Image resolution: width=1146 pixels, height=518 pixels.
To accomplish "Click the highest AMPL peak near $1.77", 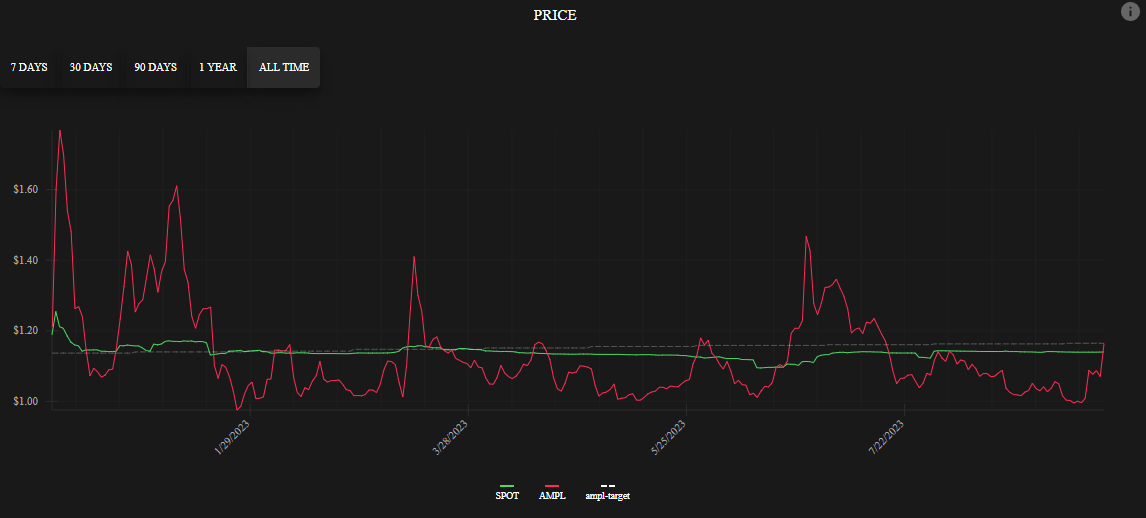I will (x=59, y=131).
